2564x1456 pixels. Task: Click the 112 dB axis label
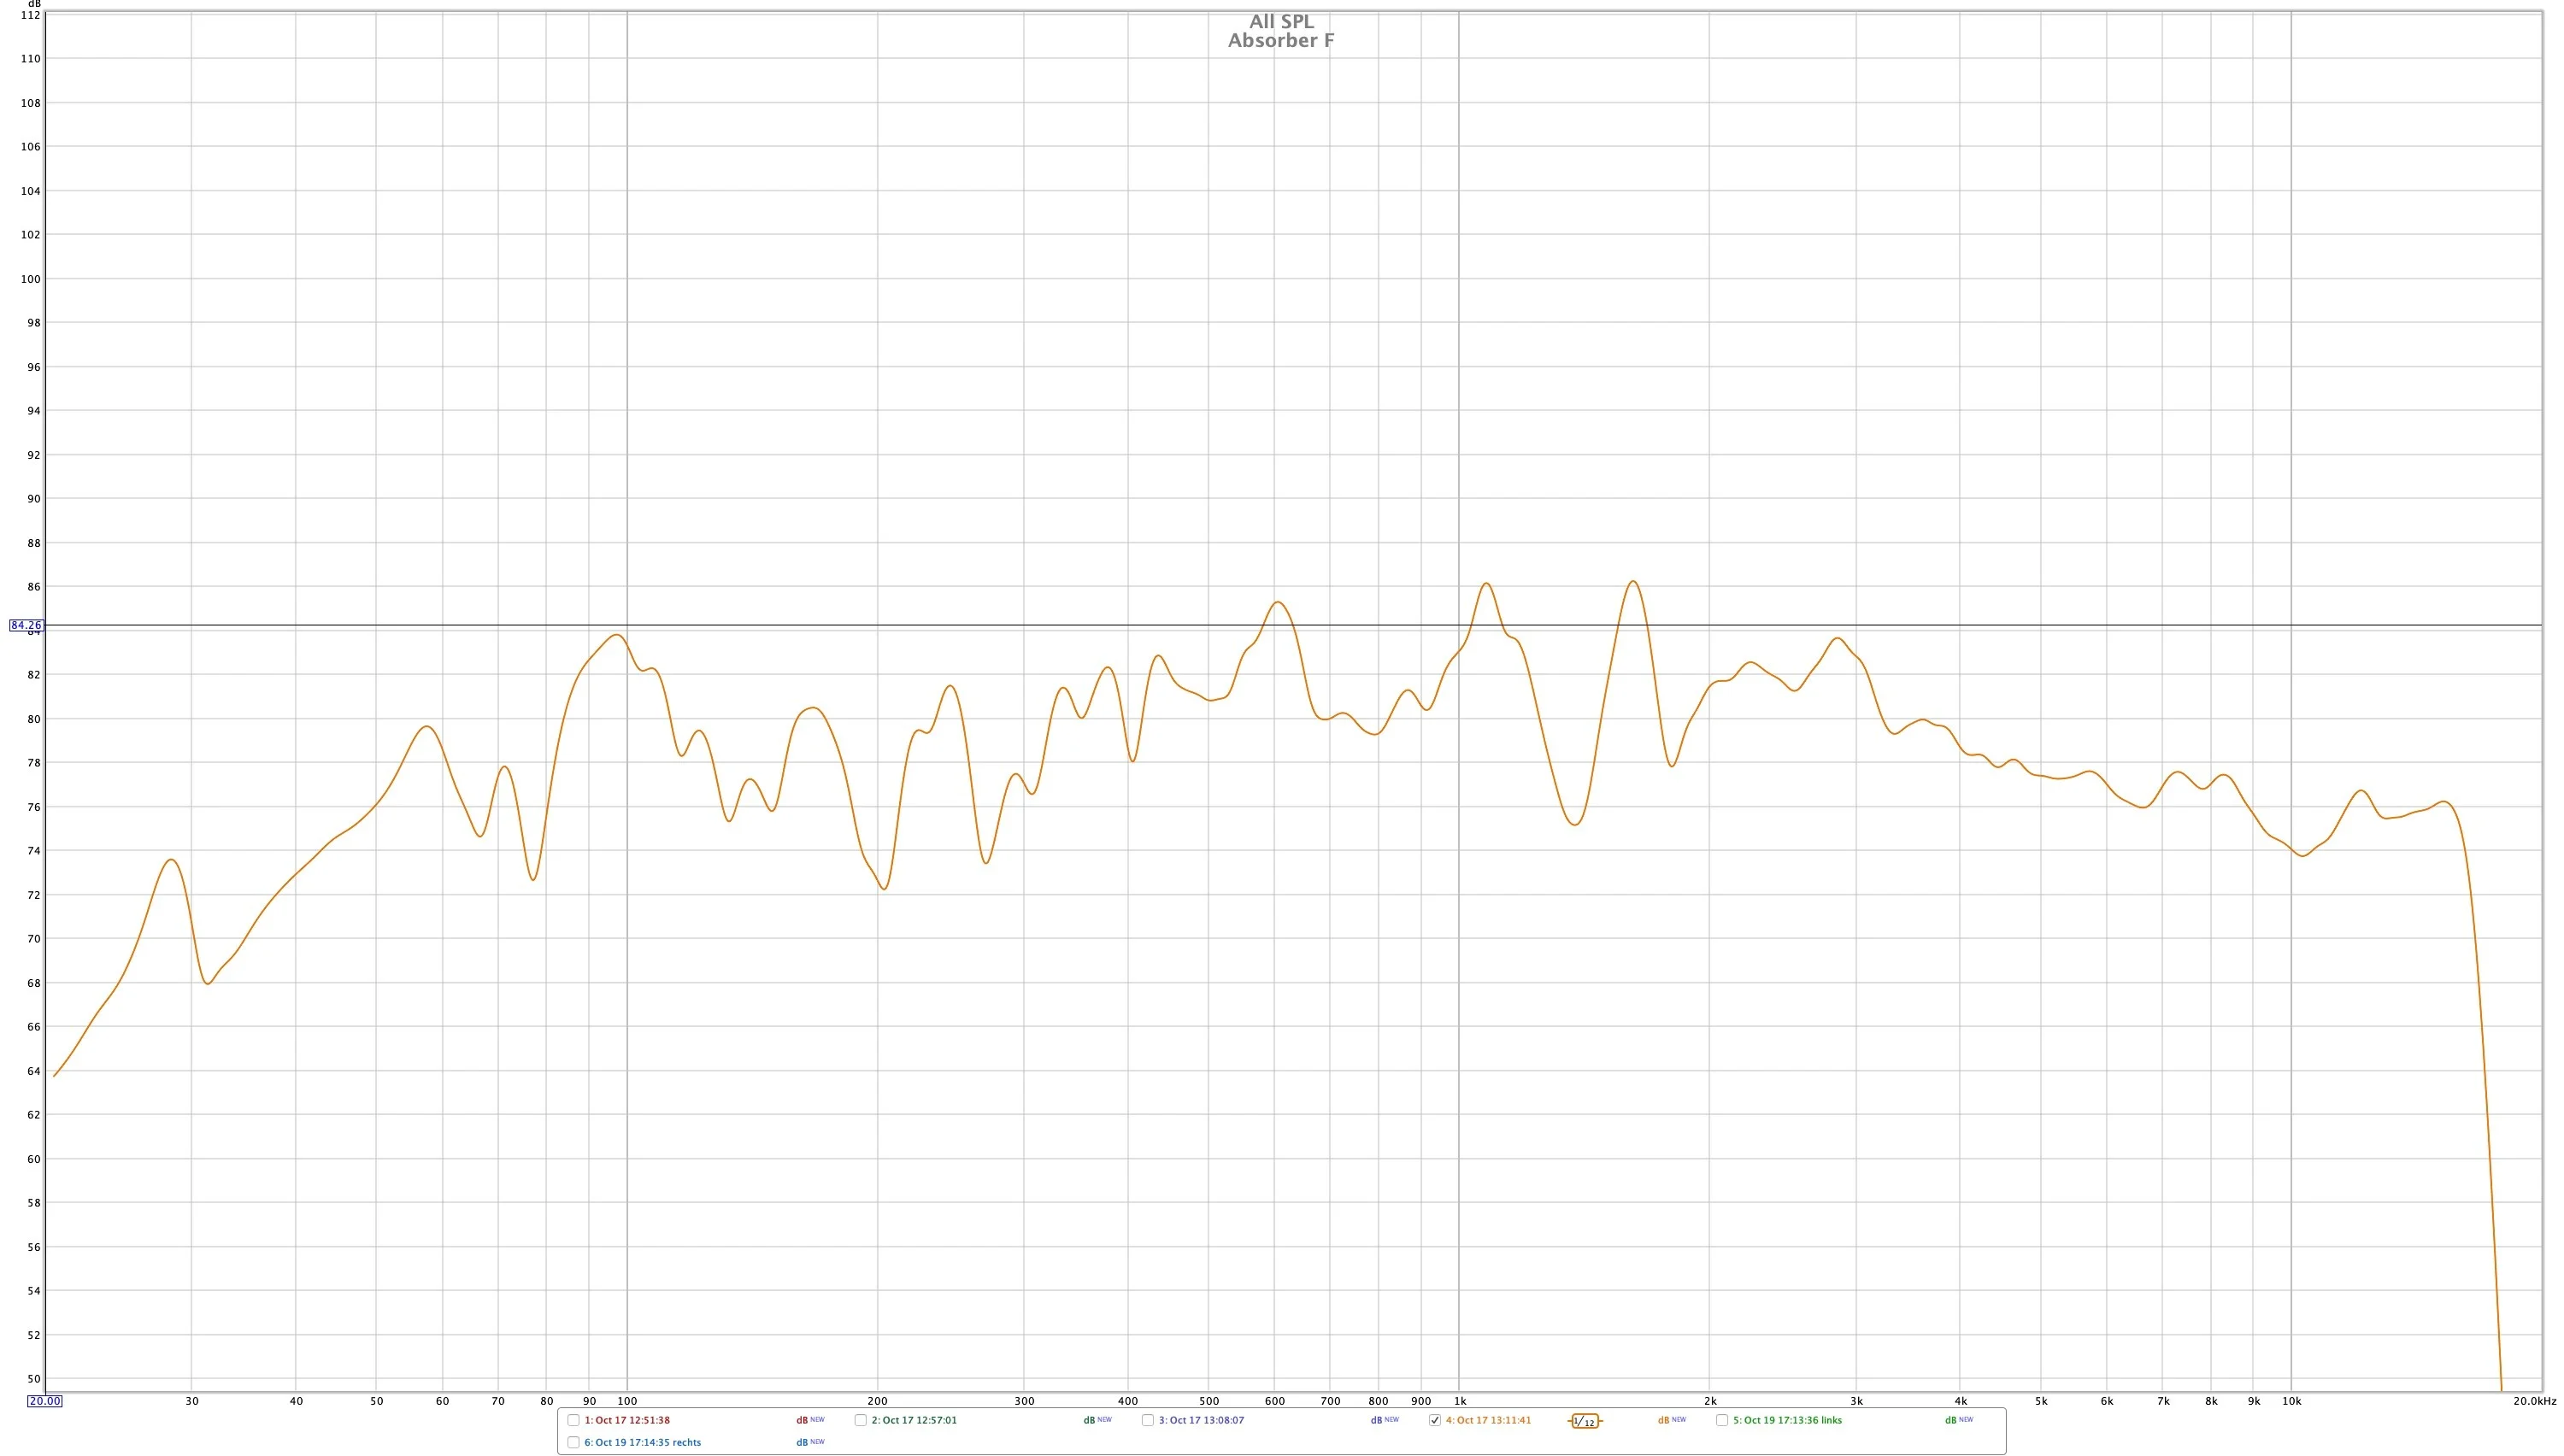(x=31, y=15)
